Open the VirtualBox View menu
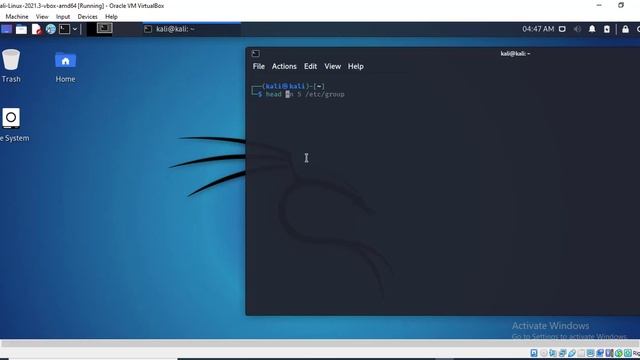The image size is (640, 360). 42,17
